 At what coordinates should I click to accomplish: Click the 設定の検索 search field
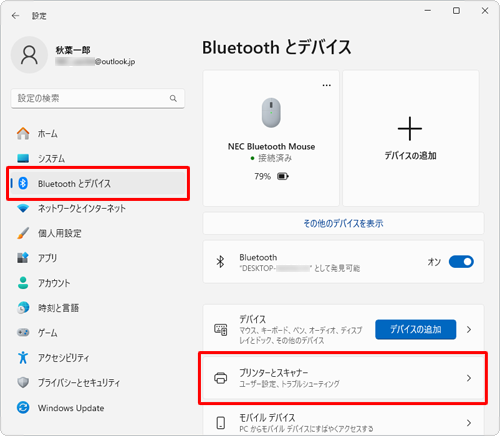(97, 98)
